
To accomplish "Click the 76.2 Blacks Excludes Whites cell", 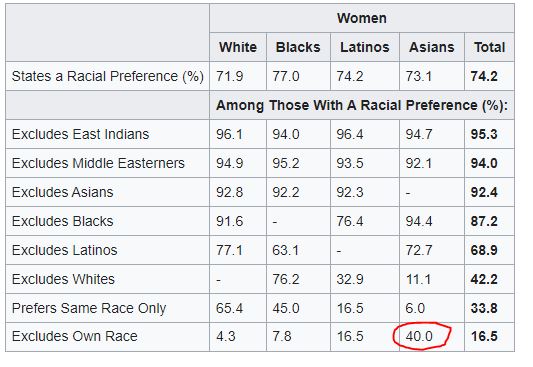I will [286, 280].
